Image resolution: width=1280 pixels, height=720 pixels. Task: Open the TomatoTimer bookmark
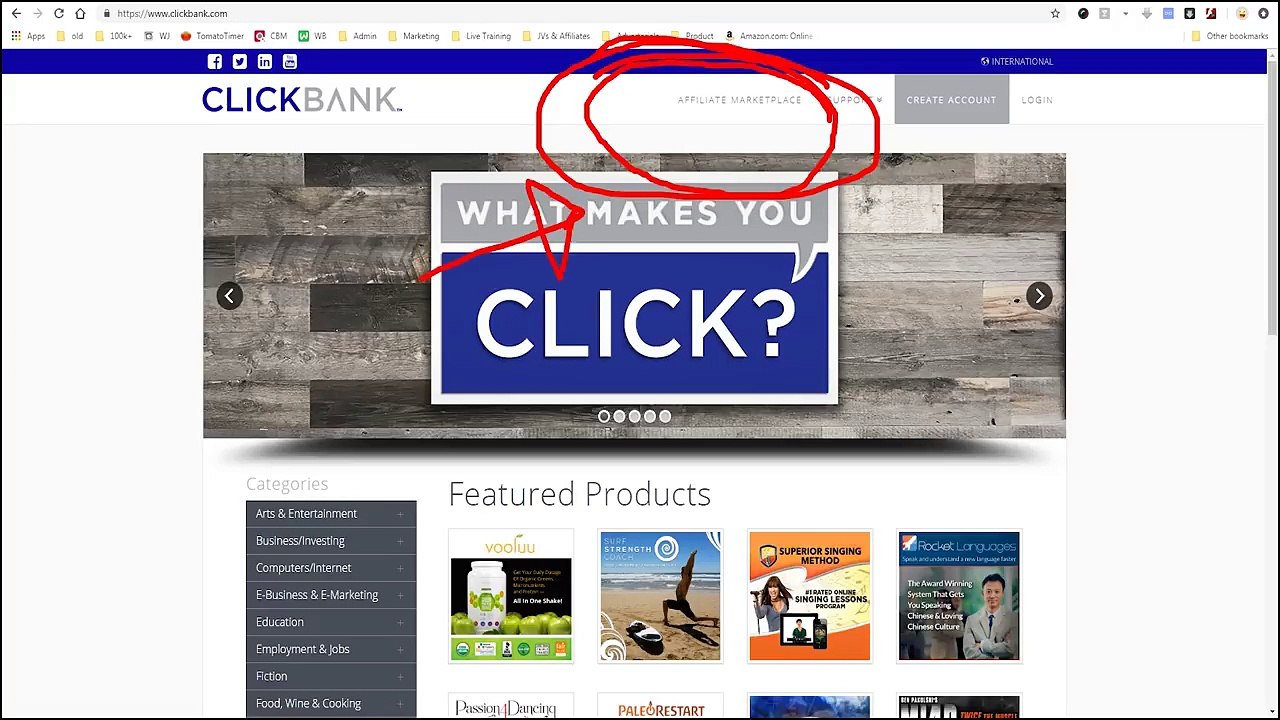(212, 36)
